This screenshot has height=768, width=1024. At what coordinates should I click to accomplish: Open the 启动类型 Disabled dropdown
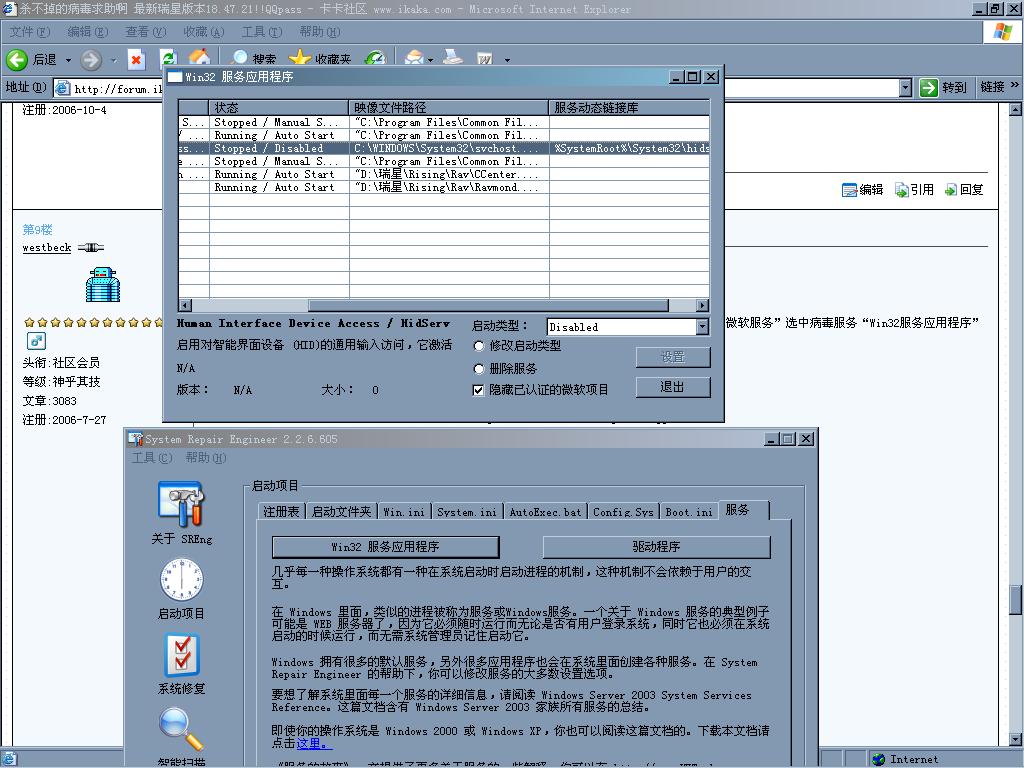point(702,327)
